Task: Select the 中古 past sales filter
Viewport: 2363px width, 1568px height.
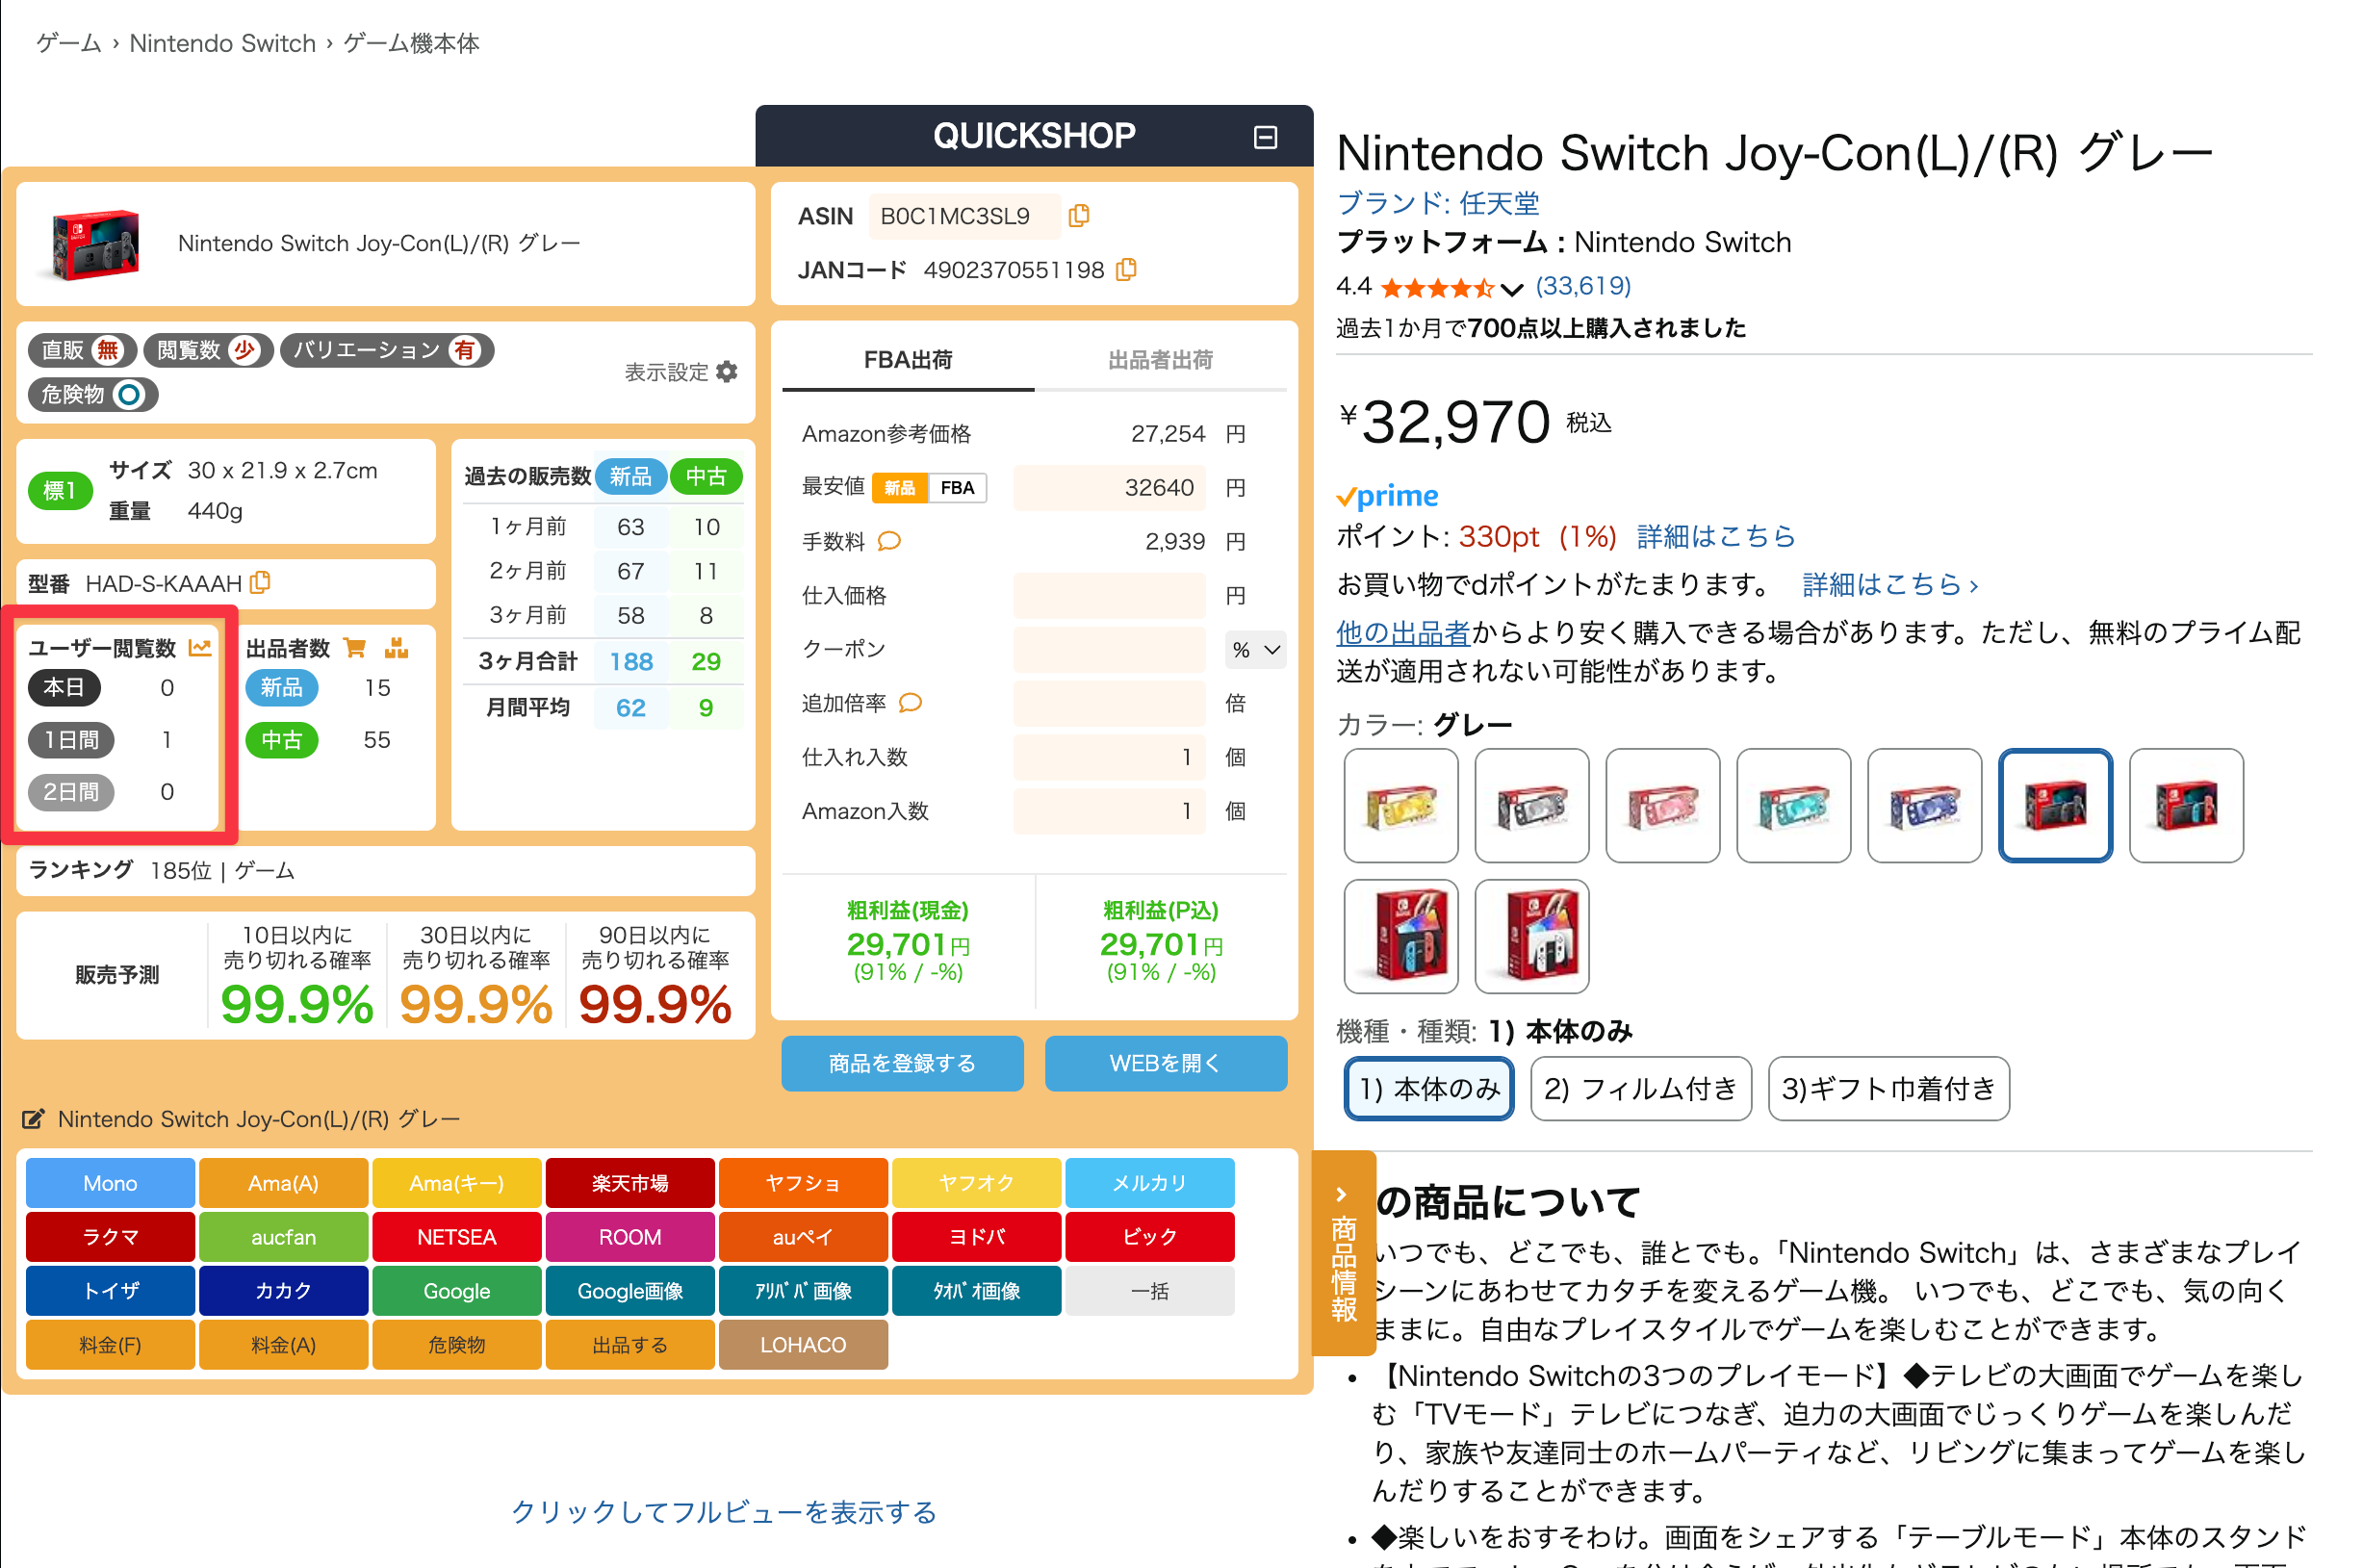Action: click(706, 476)
